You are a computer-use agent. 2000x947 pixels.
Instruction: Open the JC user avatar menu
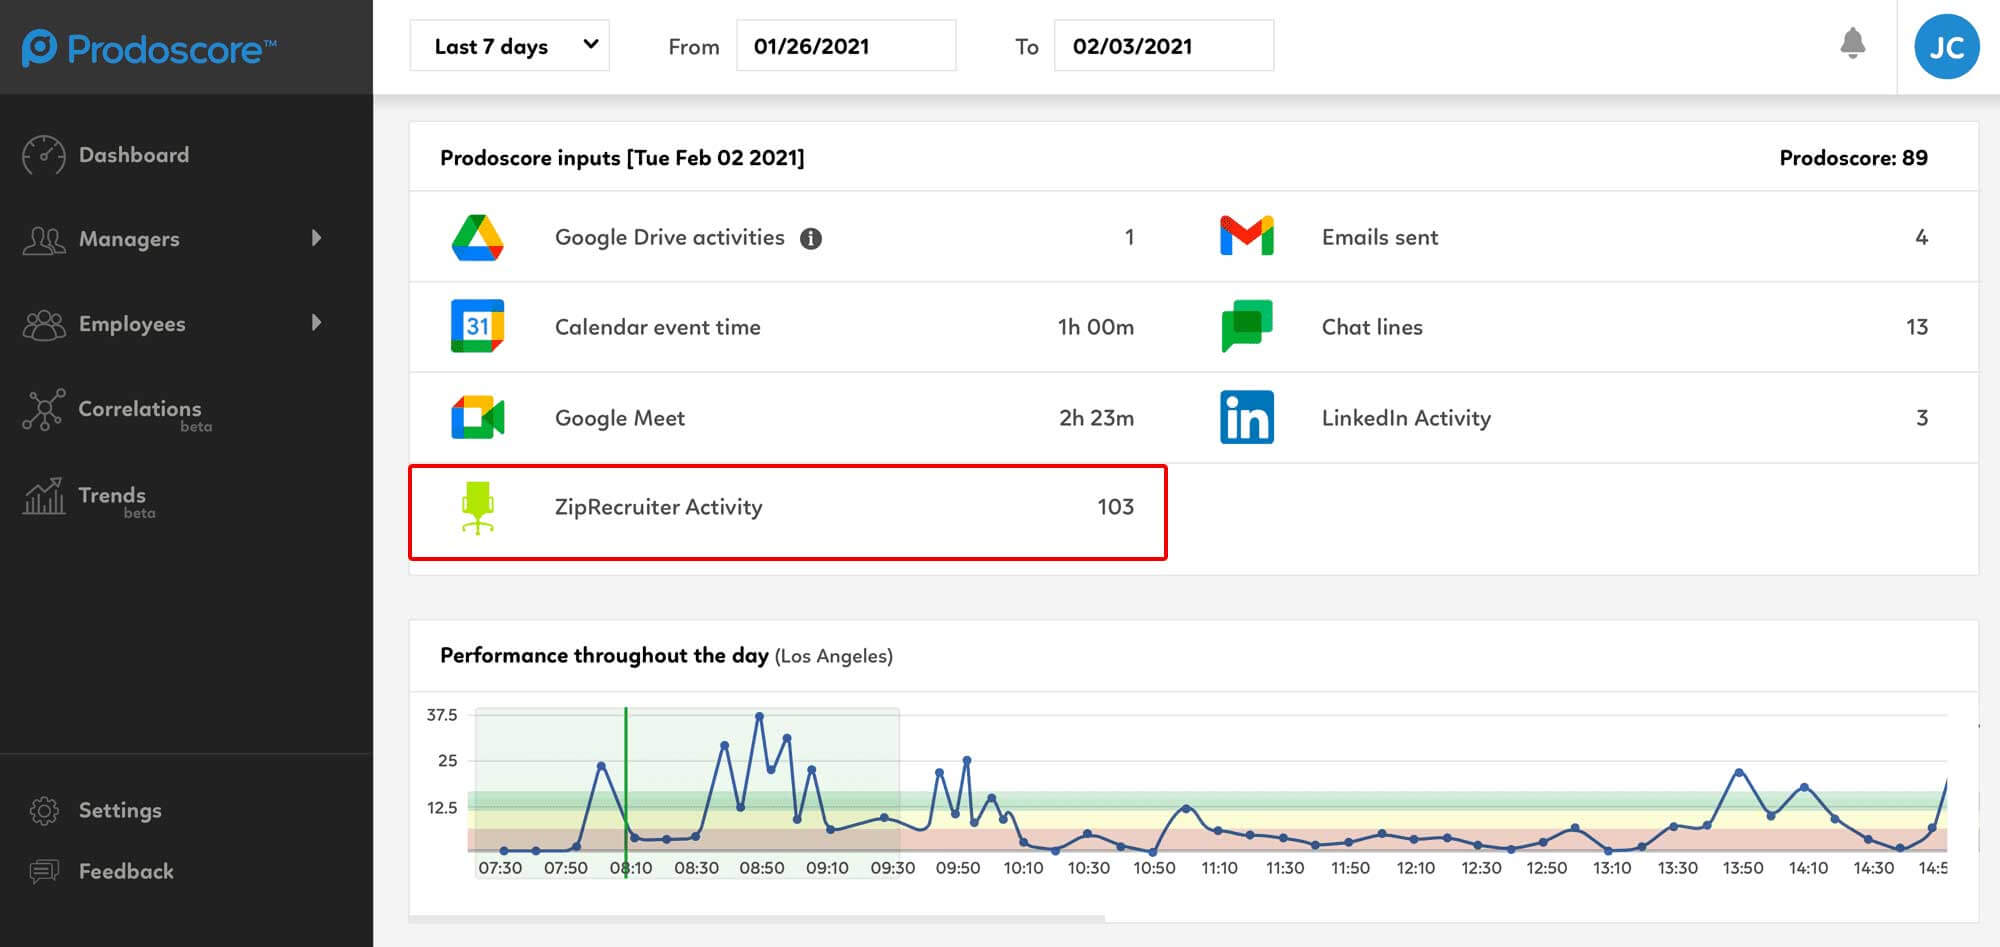click(1946, 47)
